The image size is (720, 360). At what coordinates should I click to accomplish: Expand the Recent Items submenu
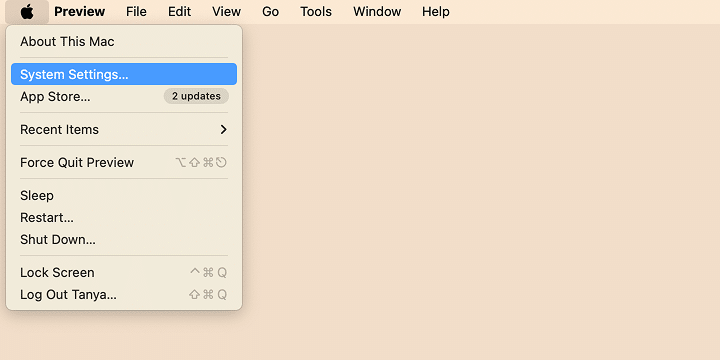coord(124,129)
